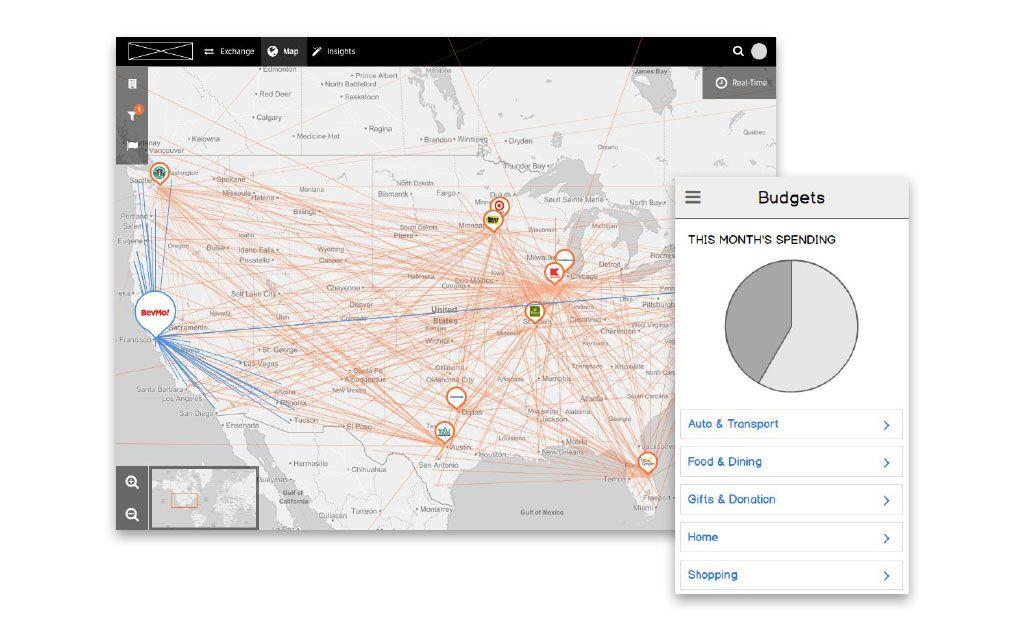Open the Budgets hamburger menu
This screenshot has height=630, width=1024.
[693, 197]
